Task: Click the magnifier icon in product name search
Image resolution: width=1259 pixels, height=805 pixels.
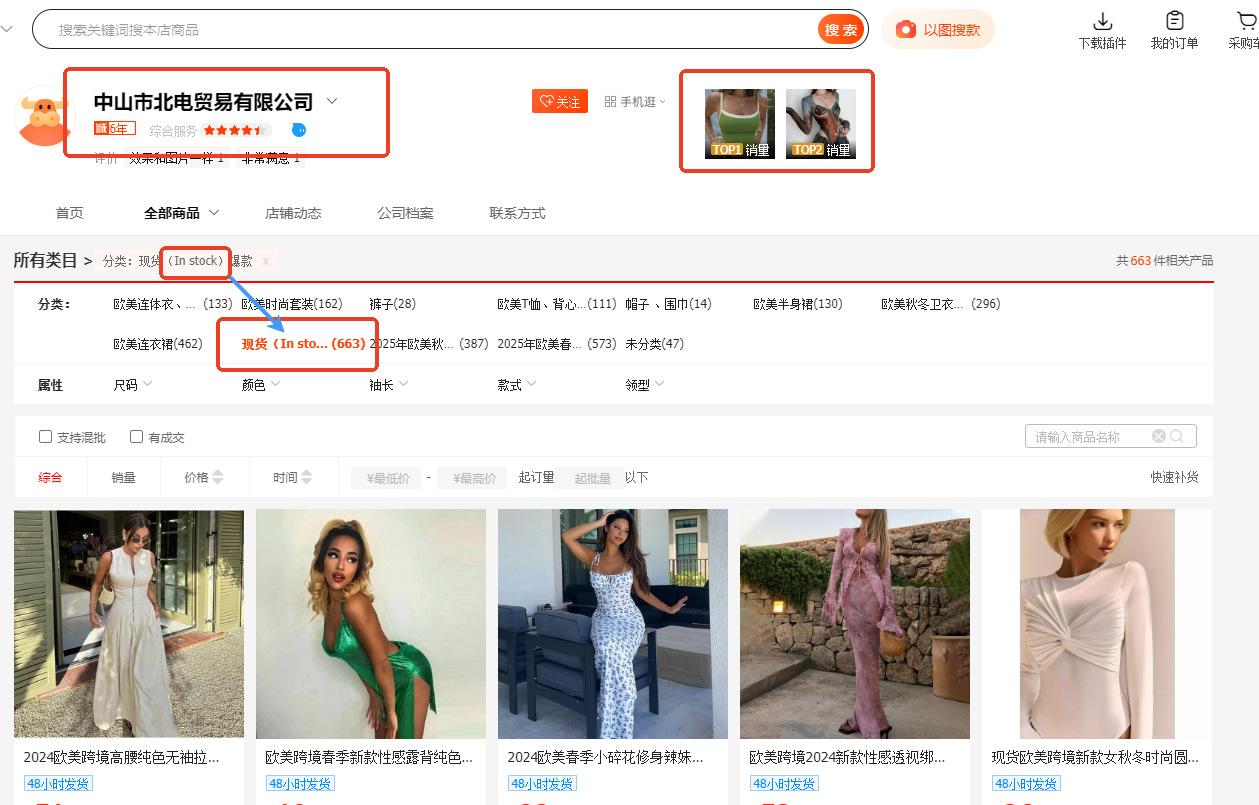Action: (x=1178, y=436)
